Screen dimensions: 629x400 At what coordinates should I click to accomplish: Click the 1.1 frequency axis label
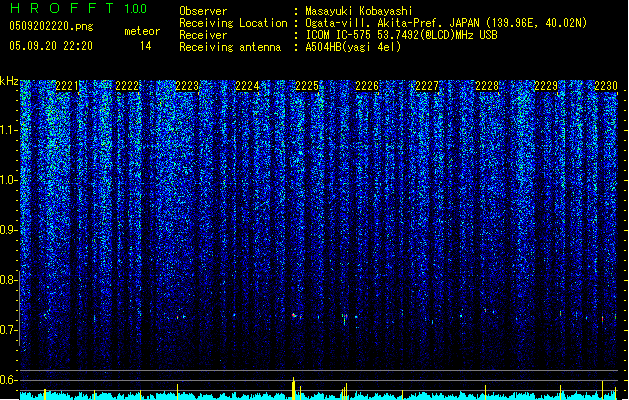8,130
